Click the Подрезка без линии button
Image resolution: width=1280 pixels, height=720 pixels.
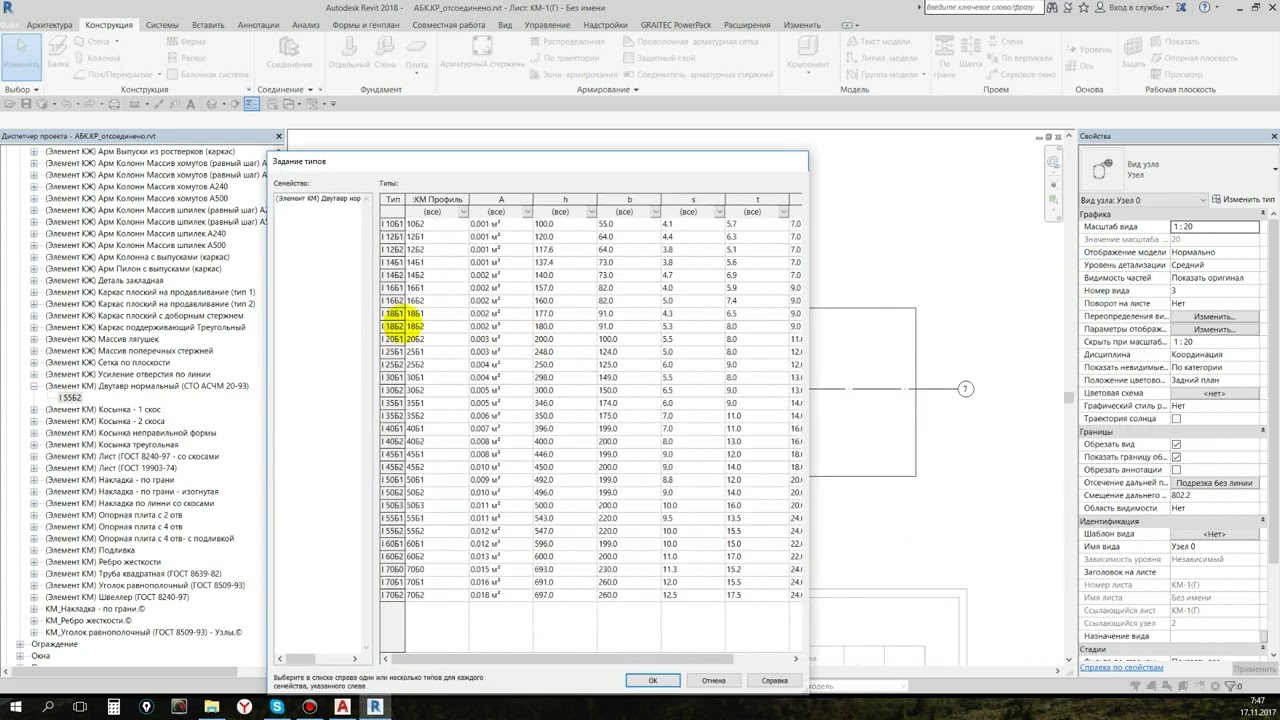tap(1215, 483)
